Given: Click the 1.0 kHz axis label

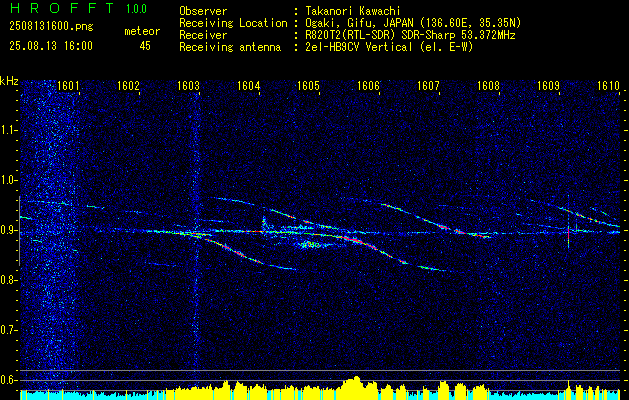Looking at the screenshot, I should click(8, 181).
